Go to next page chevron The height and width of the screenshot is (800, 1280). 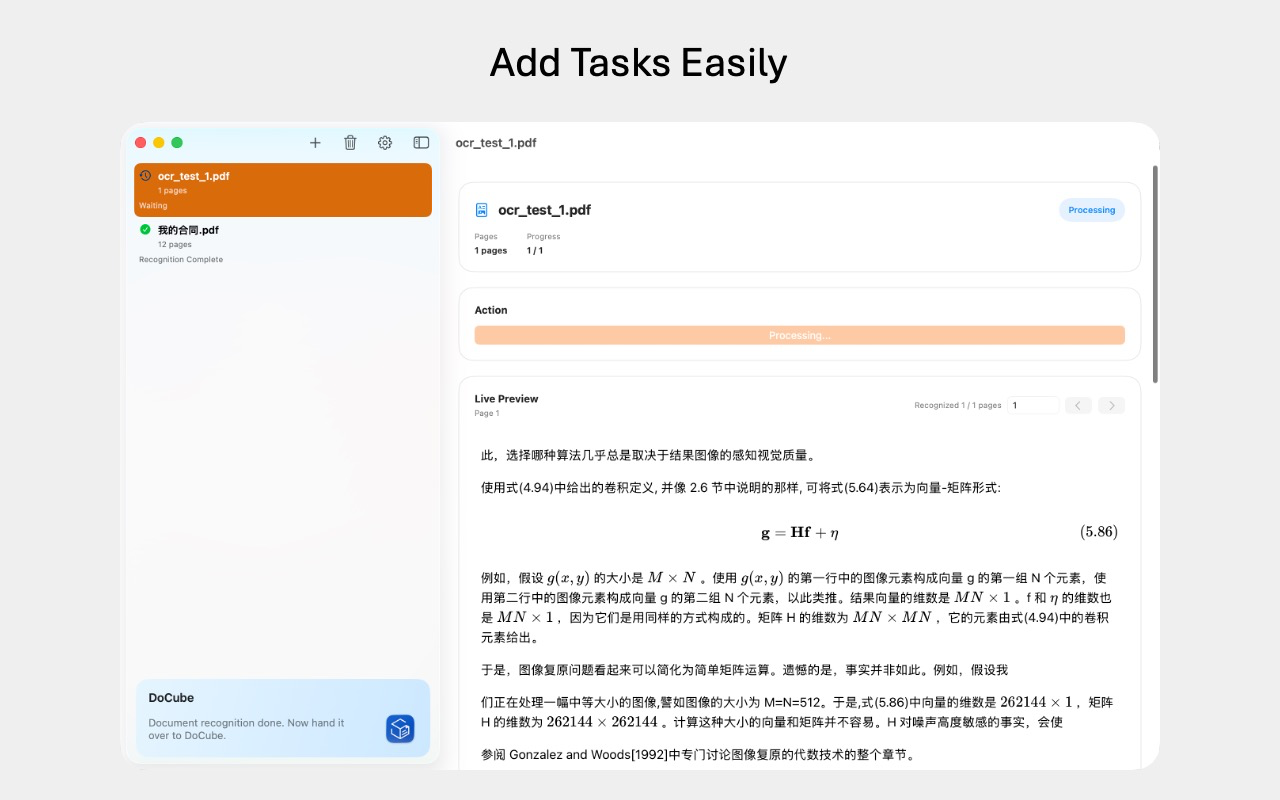coord(1112,405)
